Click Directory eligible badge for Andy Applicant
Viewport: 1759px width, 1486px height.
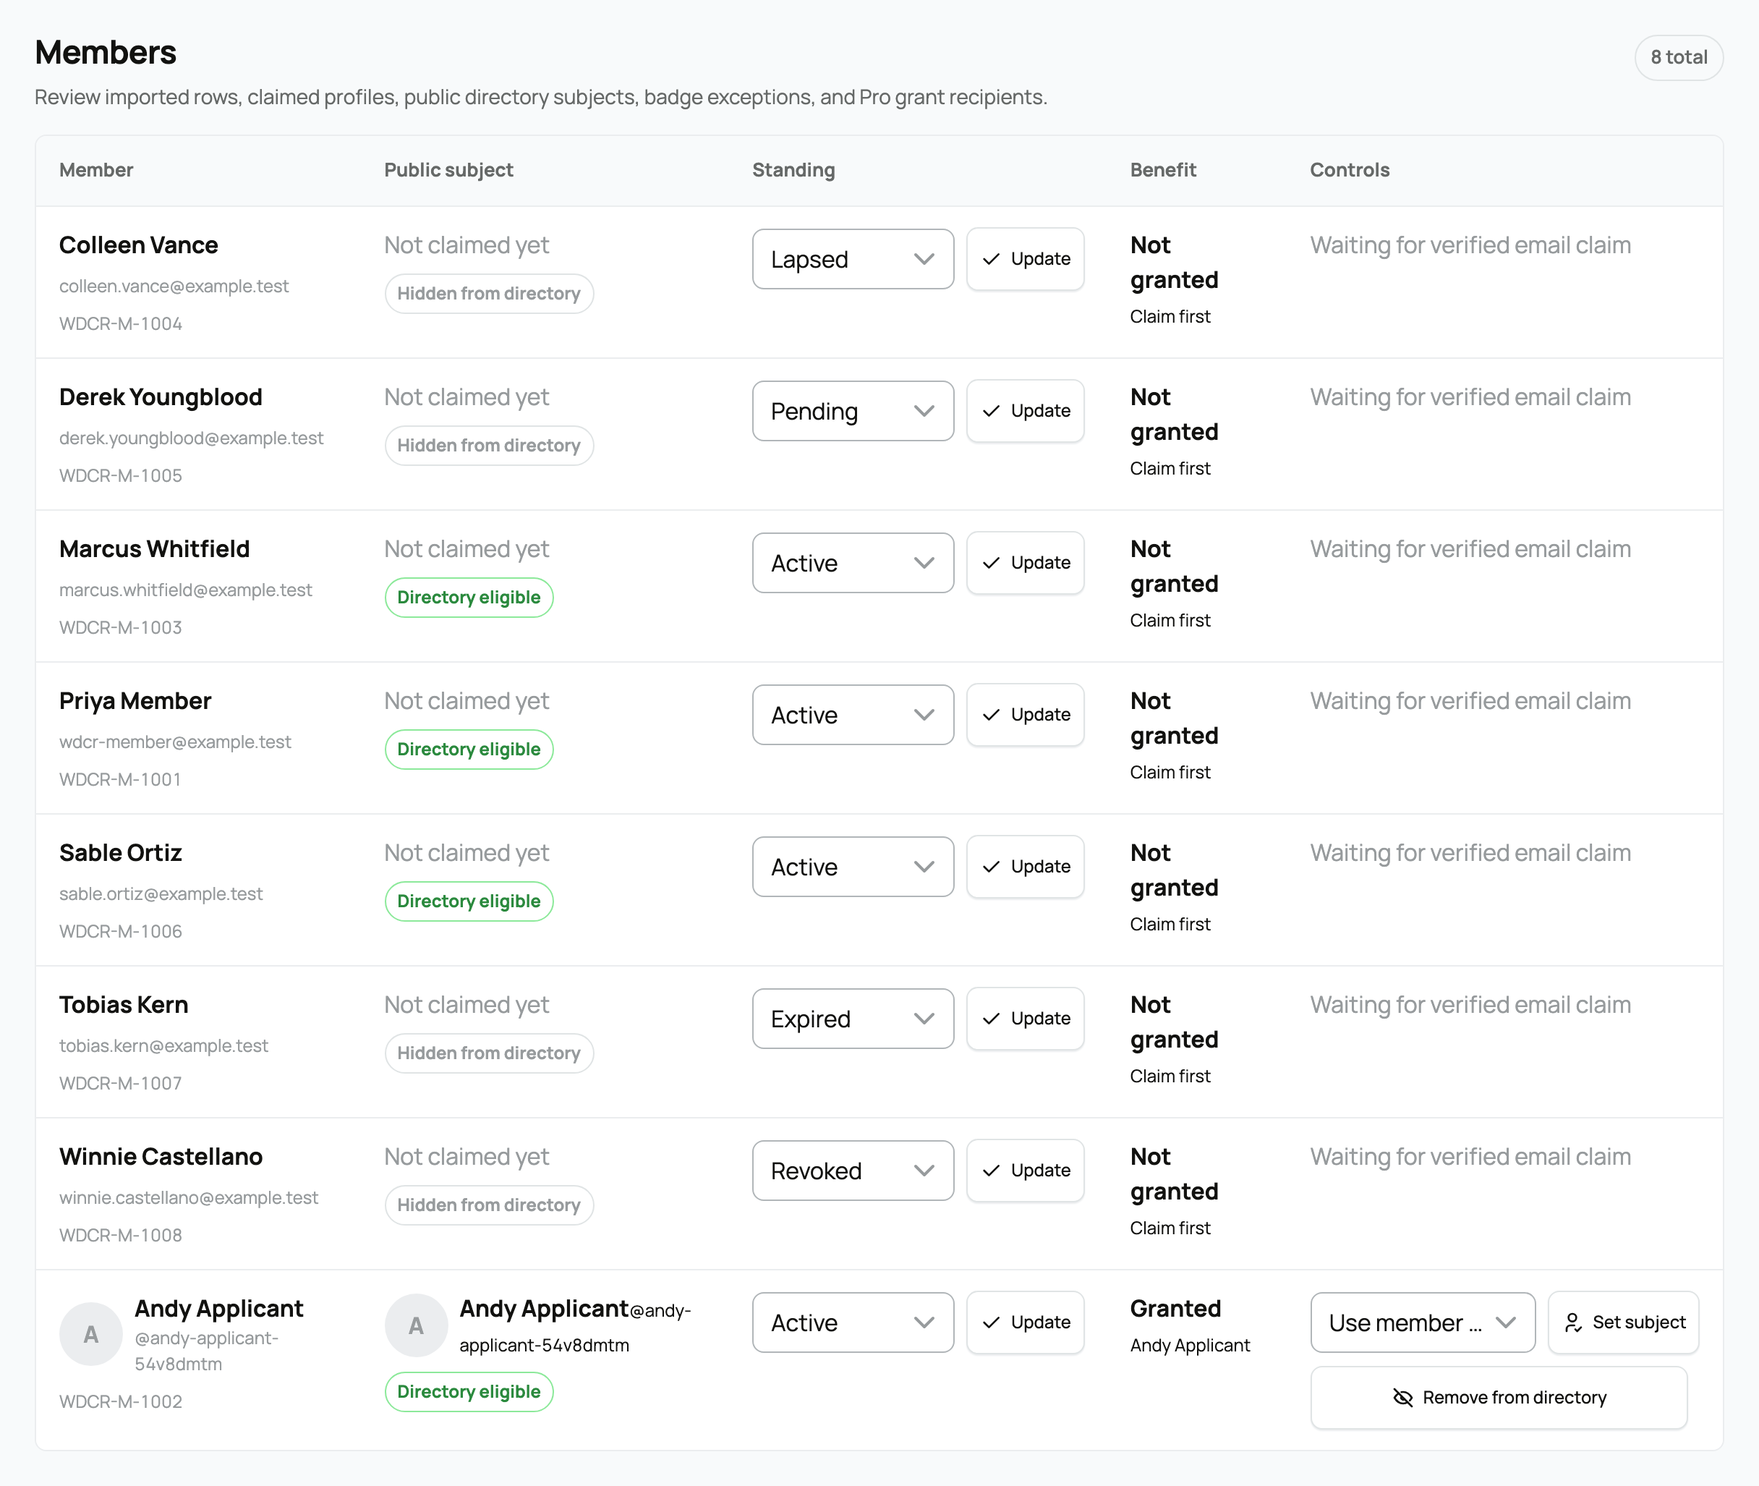469,1392
